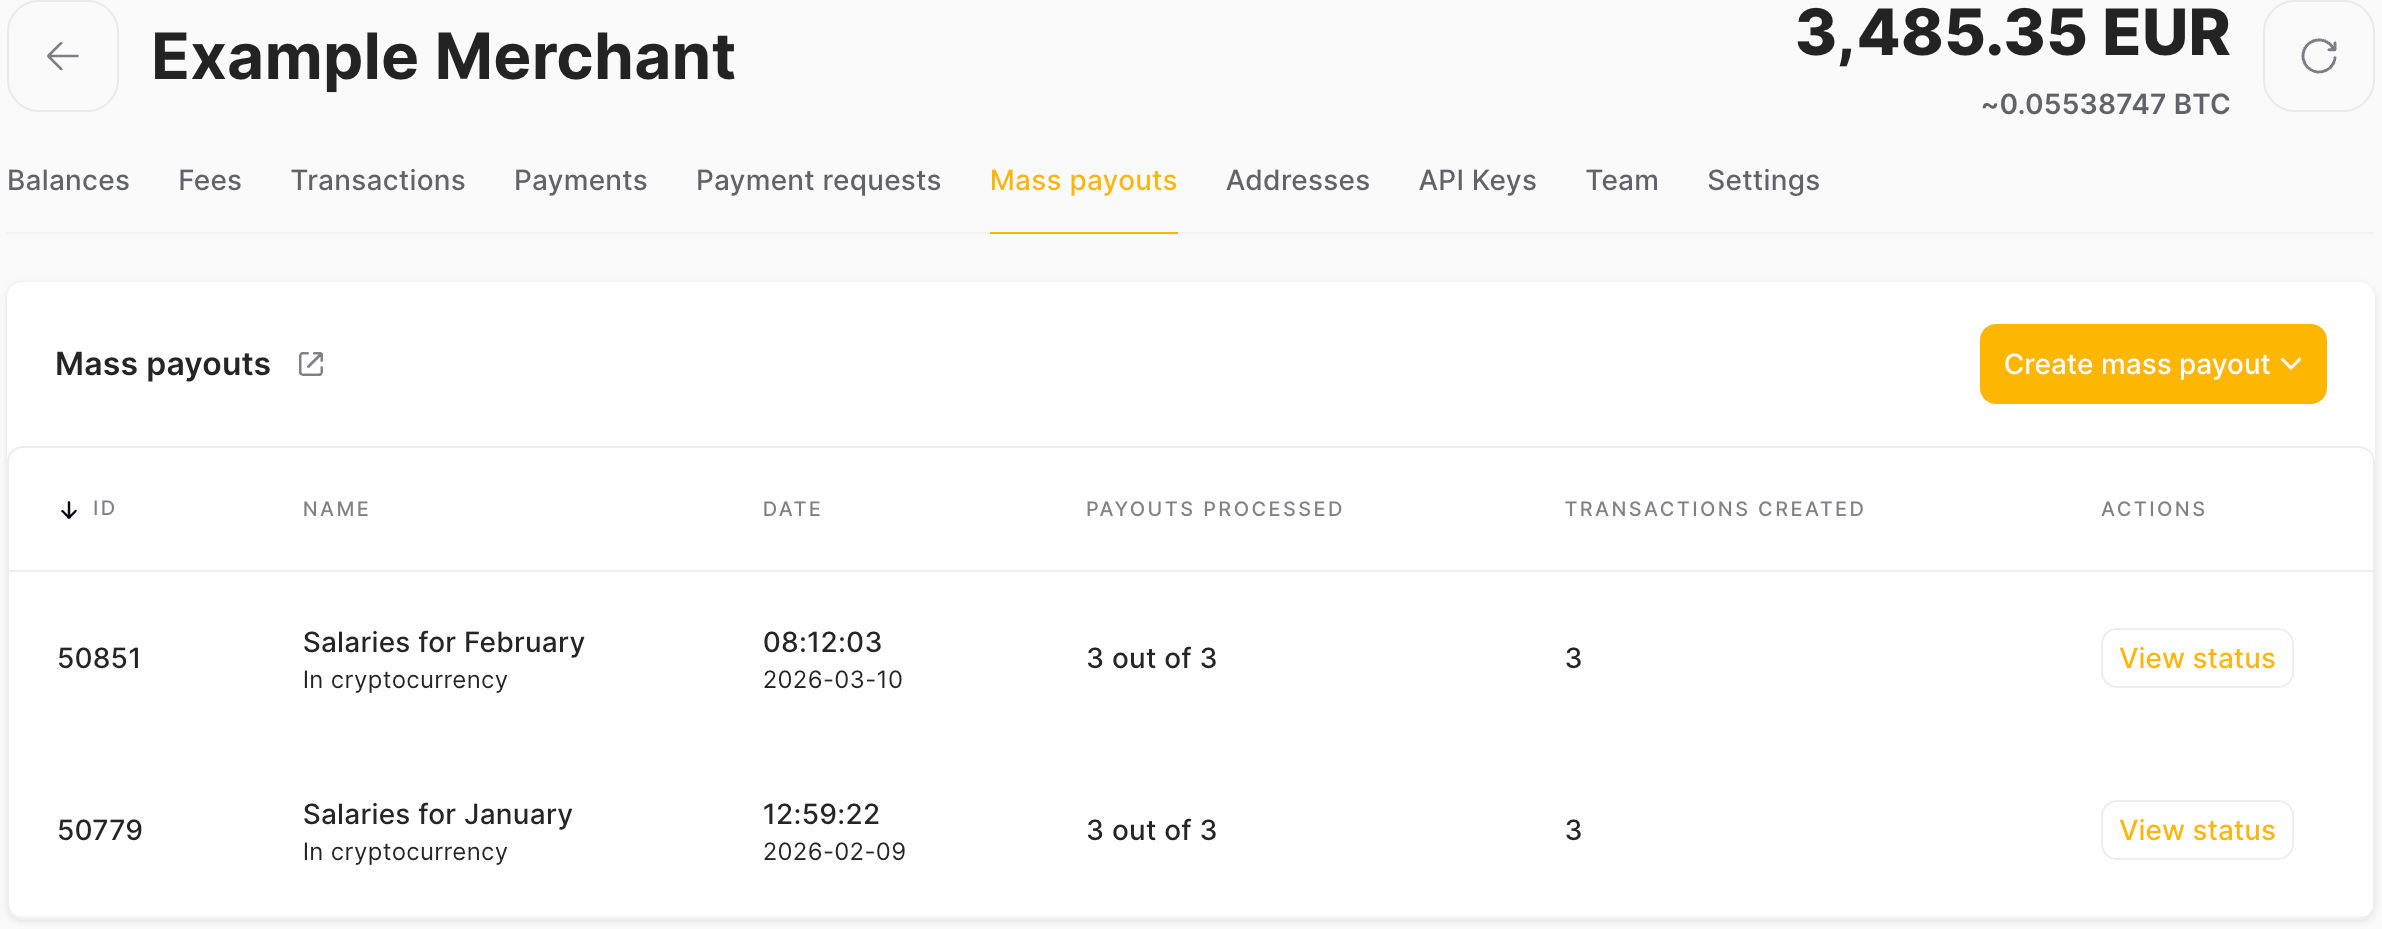Click the NAME column header
Image resolution: width=2382 pixels, height=929 pixels.
coord(336,509)
